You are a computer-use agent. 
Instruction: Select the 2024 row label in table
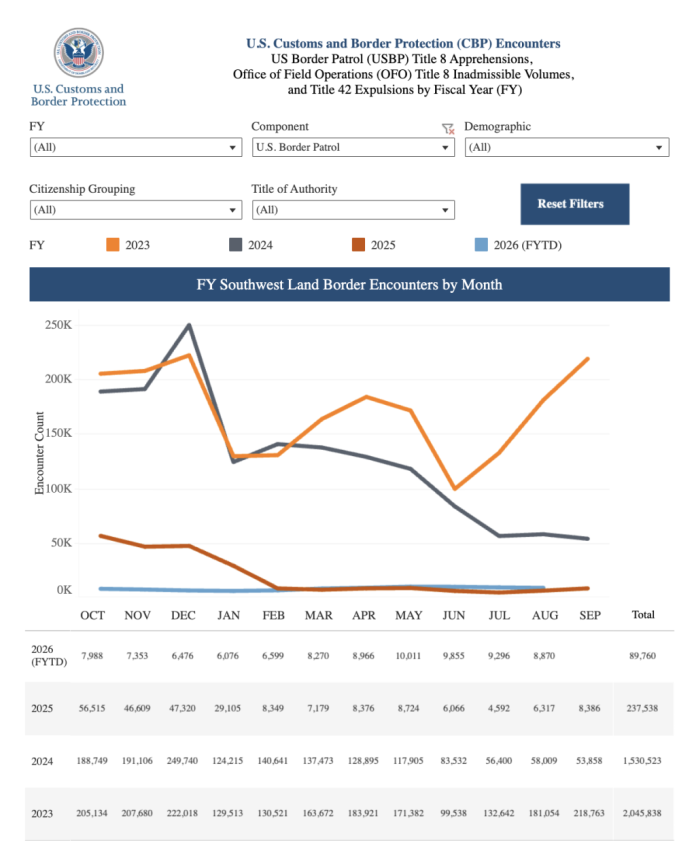[42, 761]
